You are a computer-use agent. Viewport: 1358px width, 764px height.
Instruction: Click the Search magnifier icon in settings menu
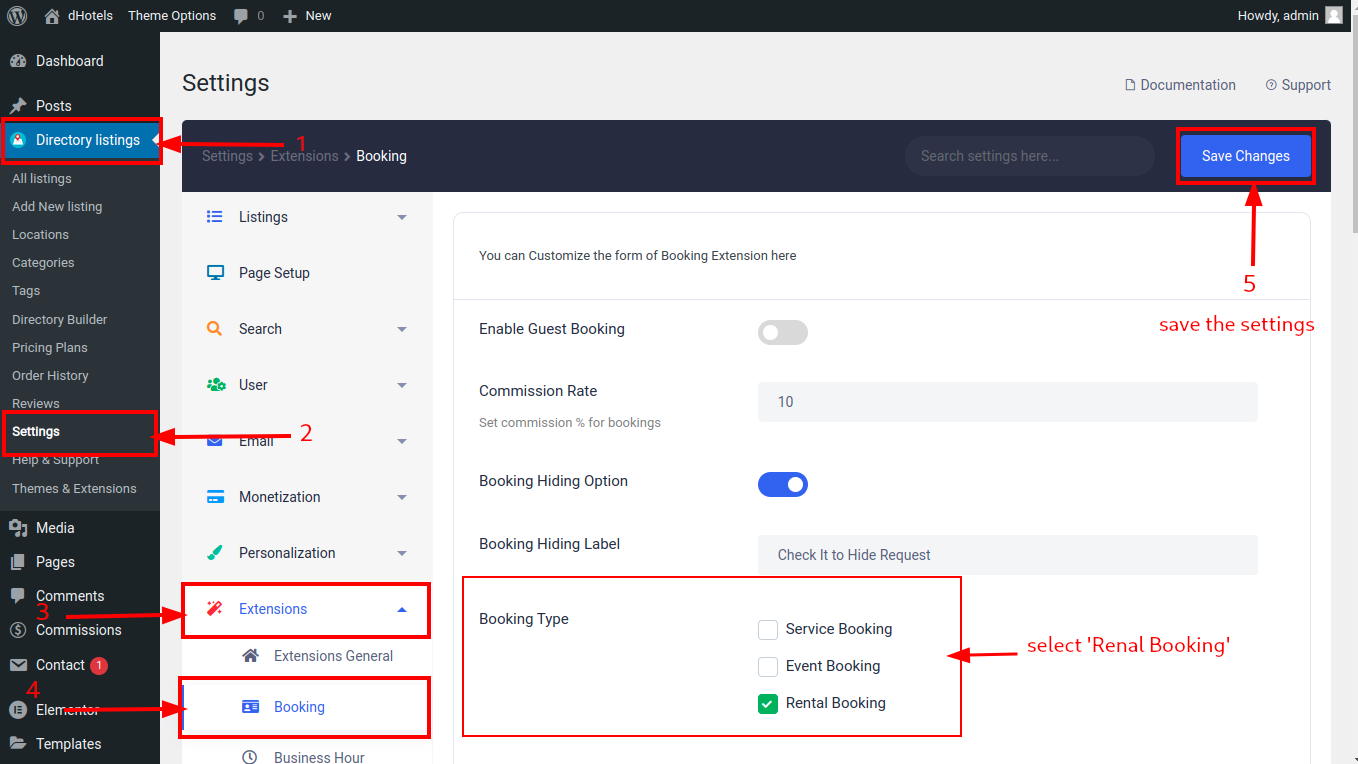pos(214,329)
